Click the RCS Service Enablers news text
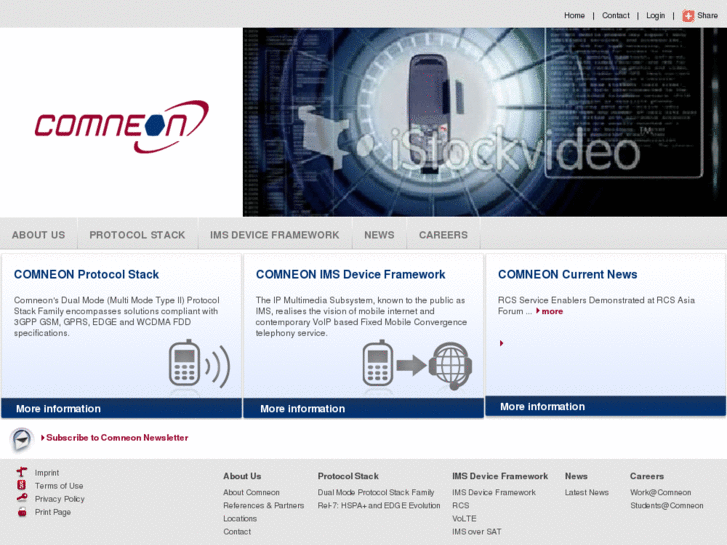Screen dimensions: 727x545 [596, 305]
